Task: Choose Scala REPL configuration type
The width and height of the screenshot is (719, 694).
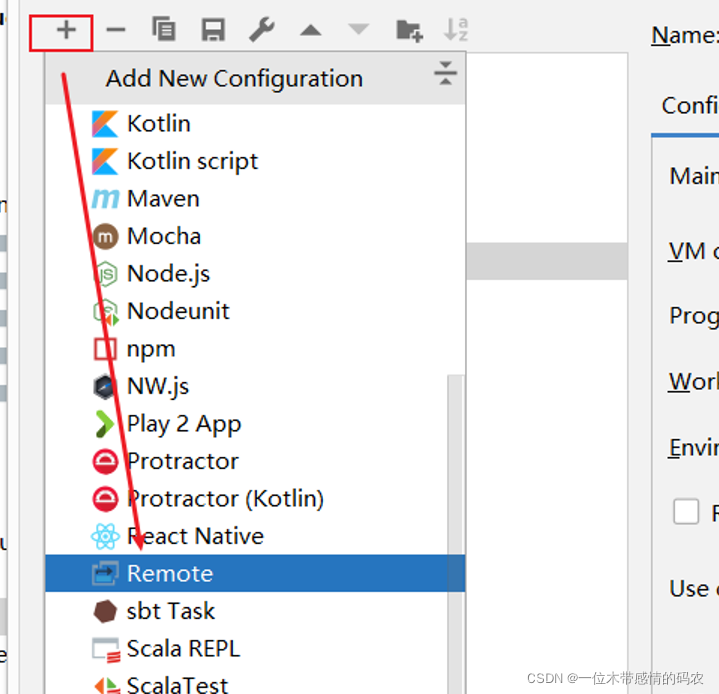Action: 183,649
